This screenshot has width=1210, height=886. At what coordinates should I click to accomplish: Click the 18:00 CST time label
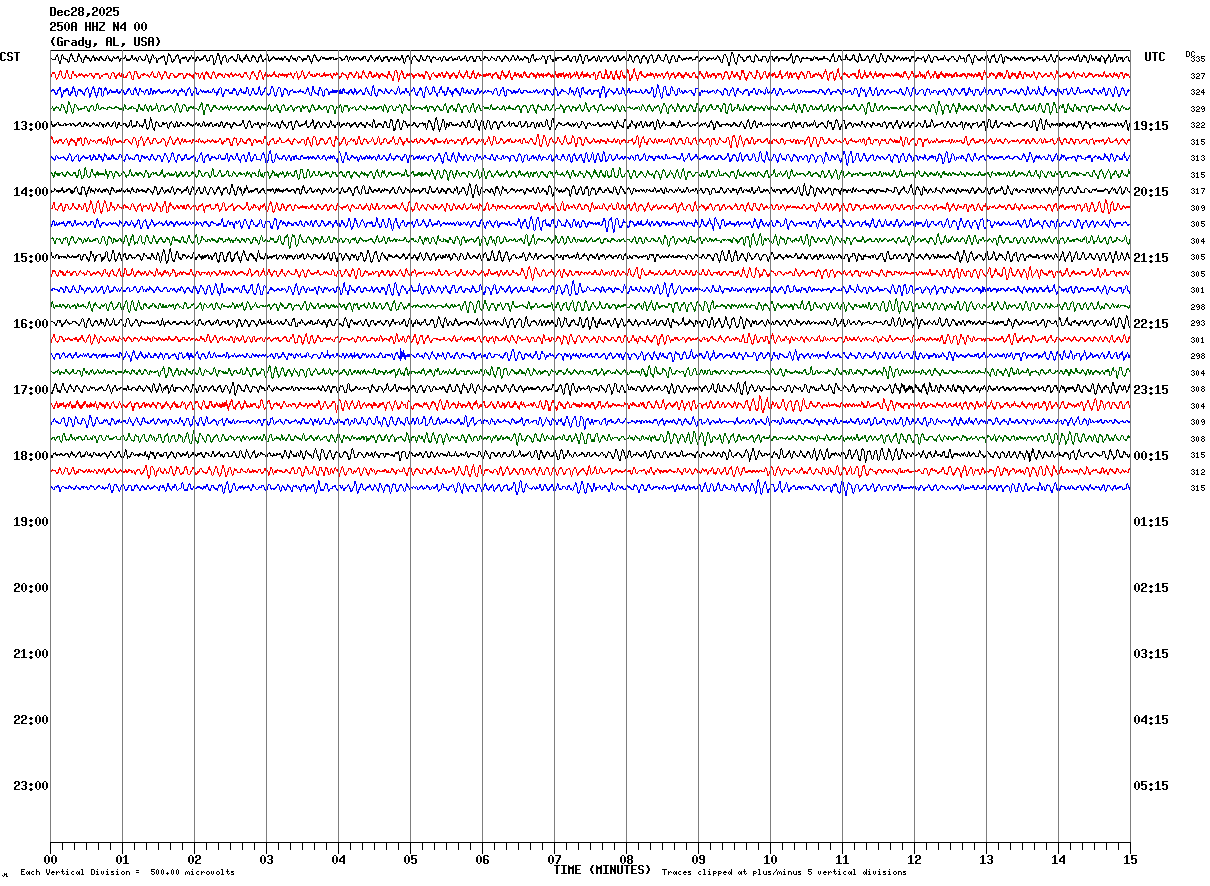pos(31,456)
